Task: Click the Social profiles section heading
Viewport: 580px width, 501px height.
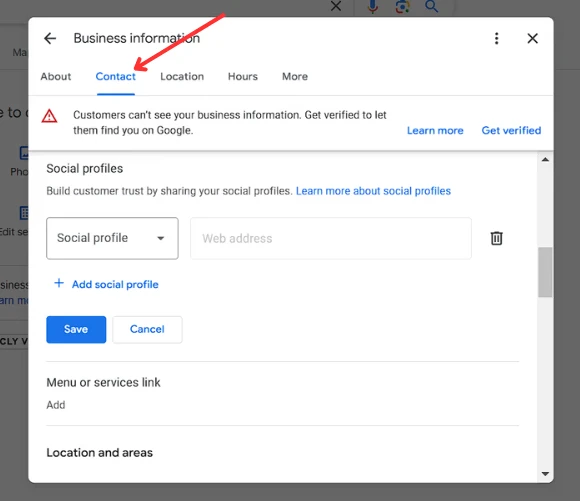Action: (x=84, y=169)
